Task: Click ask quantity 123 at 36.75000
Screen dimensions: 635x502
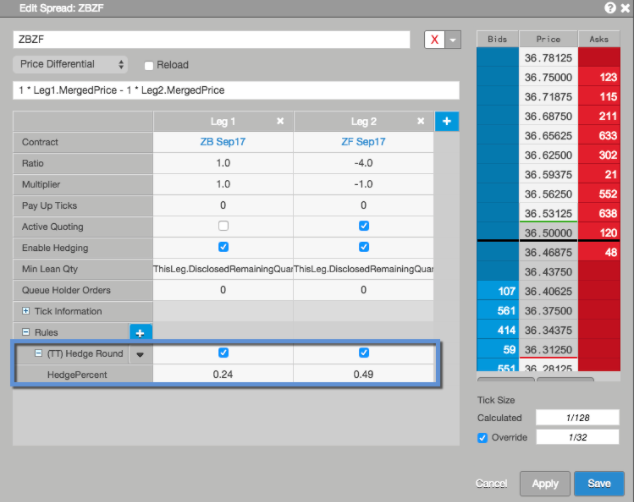Action: click(599, 77)
